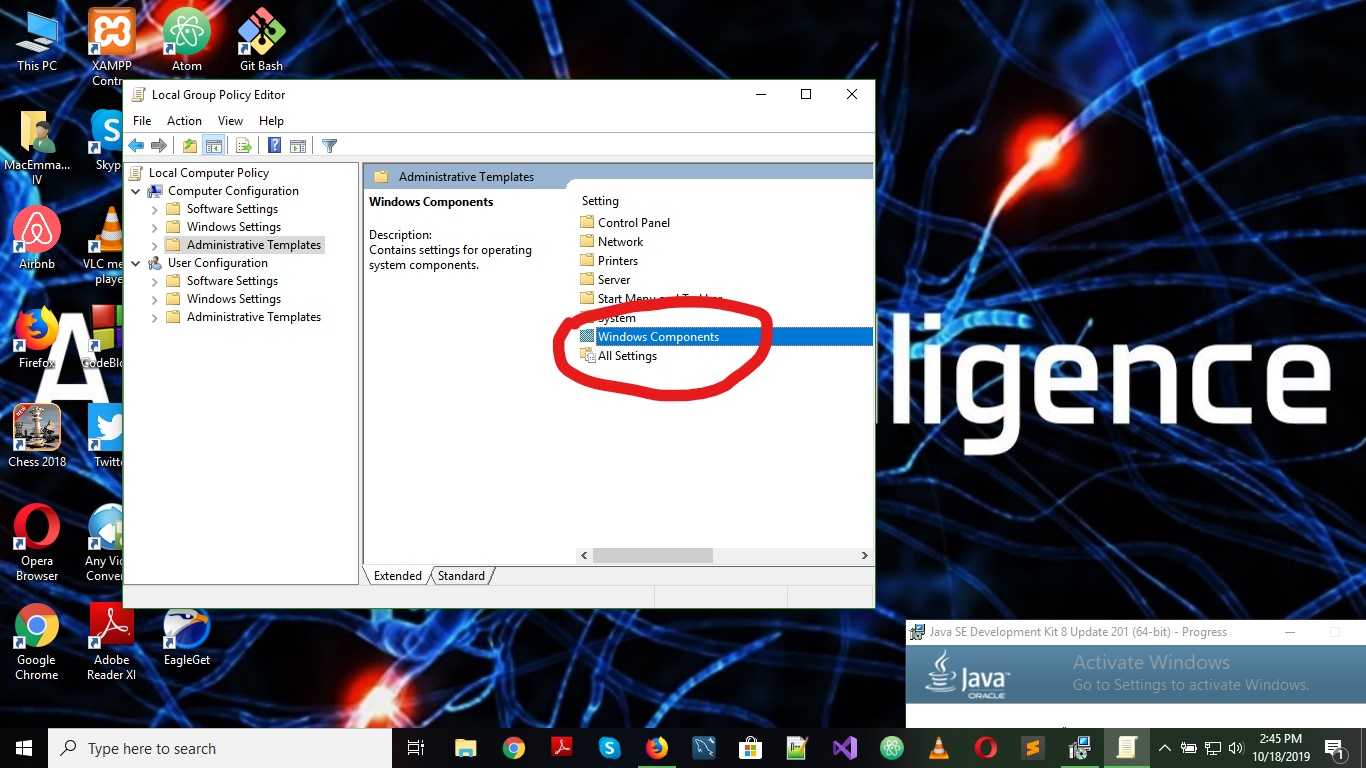
Task: Open Task View from the taskbar
Action: (x=416, y=748)
